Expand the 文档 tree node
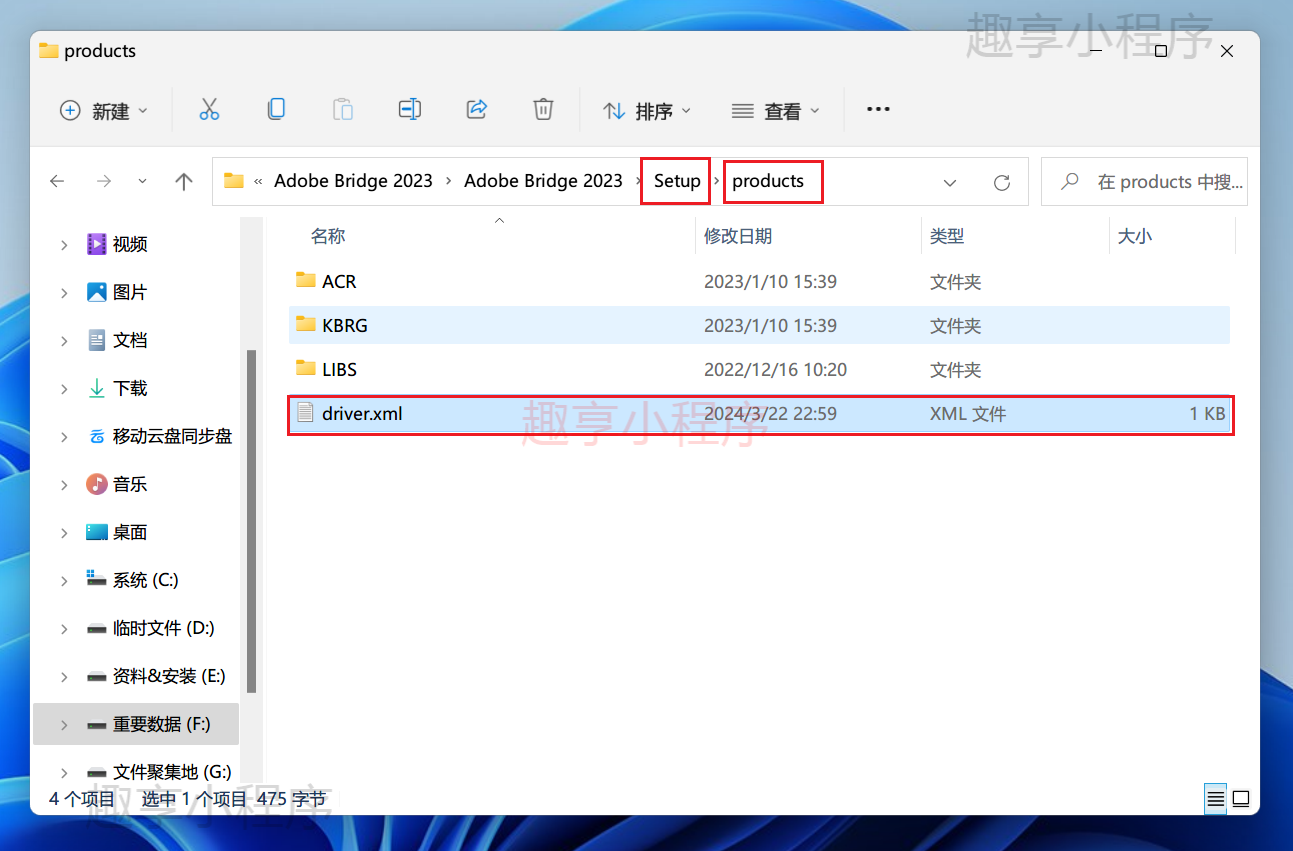 [x=64, y=340]
